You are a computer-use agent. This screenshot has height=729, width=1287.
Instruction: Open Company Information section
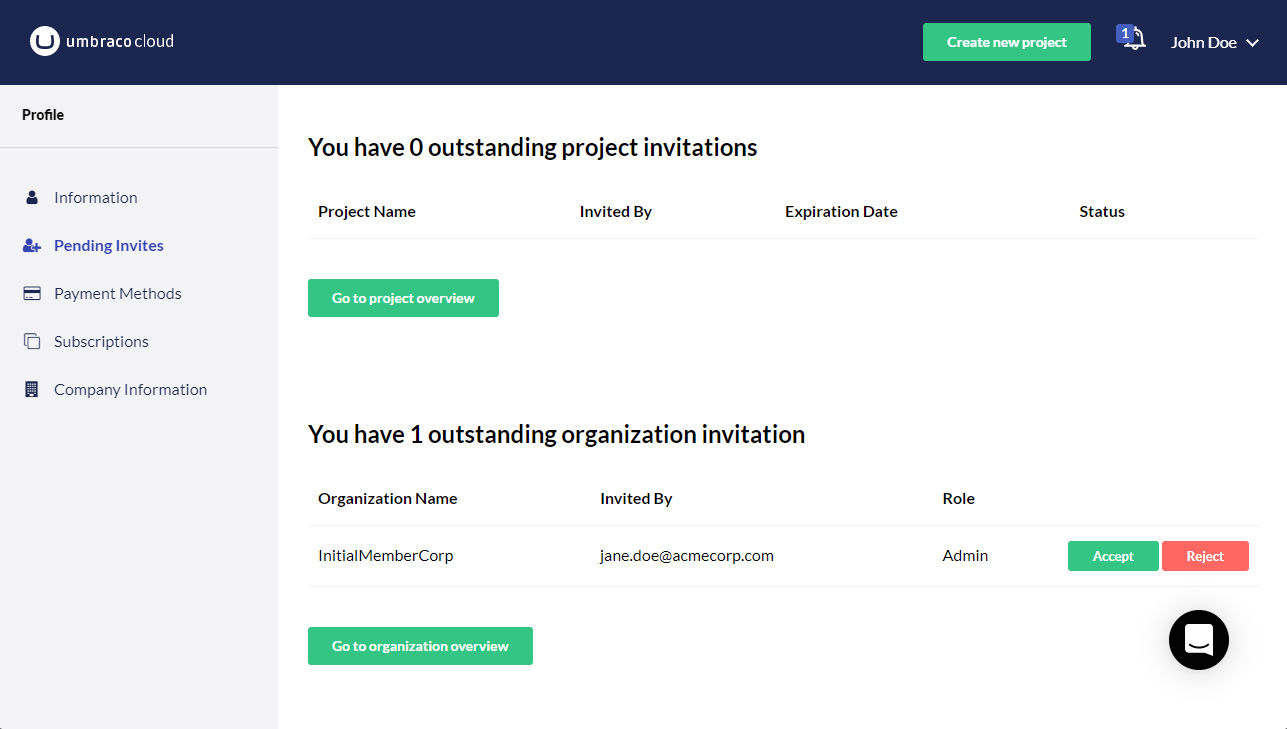[x=130, y=389]
